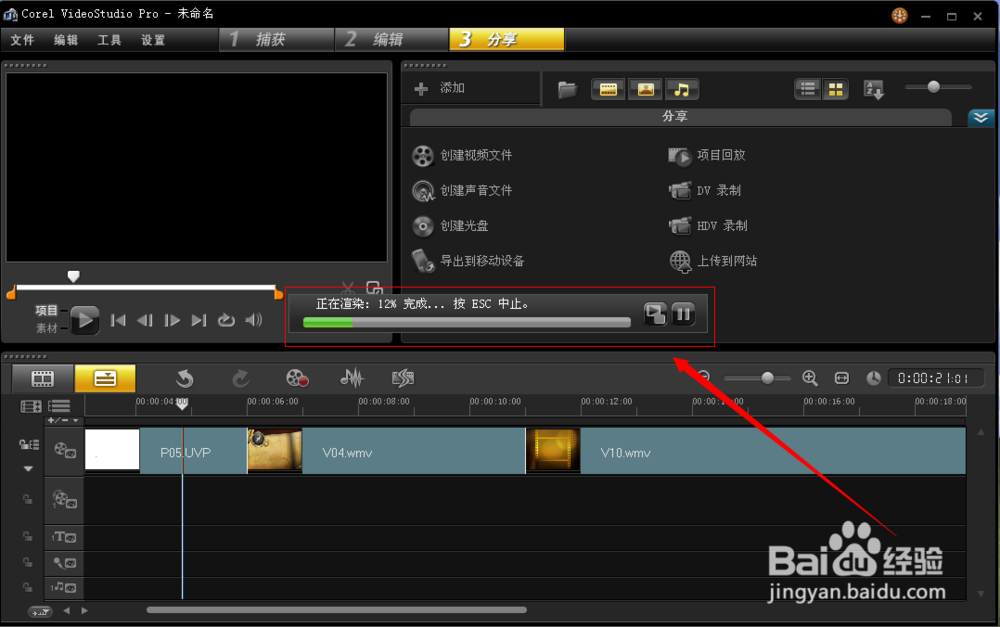Click the 添加 add media button
The image size is (1000, 627).
pos(440,88)
